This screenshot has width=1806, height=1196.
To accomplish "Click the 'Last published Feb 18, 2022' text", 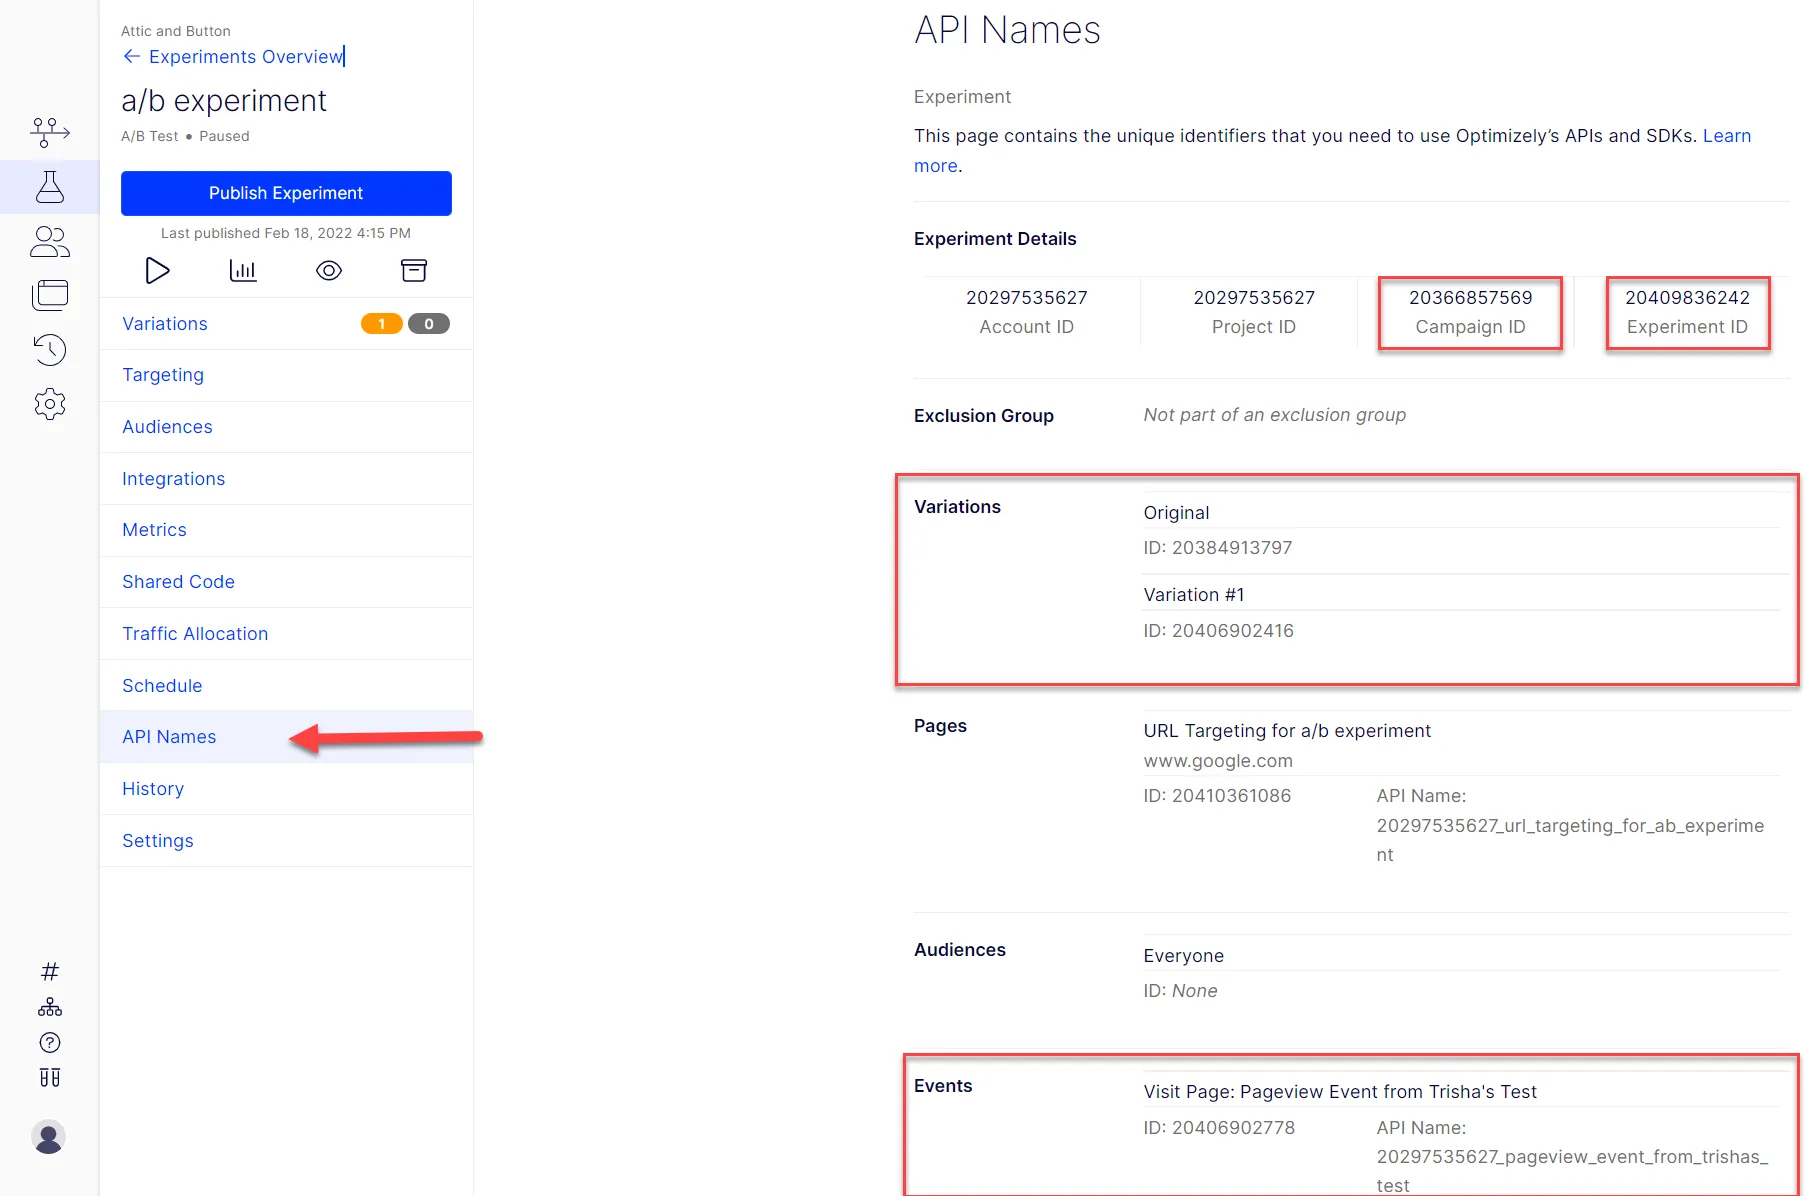I will (286, 233).
